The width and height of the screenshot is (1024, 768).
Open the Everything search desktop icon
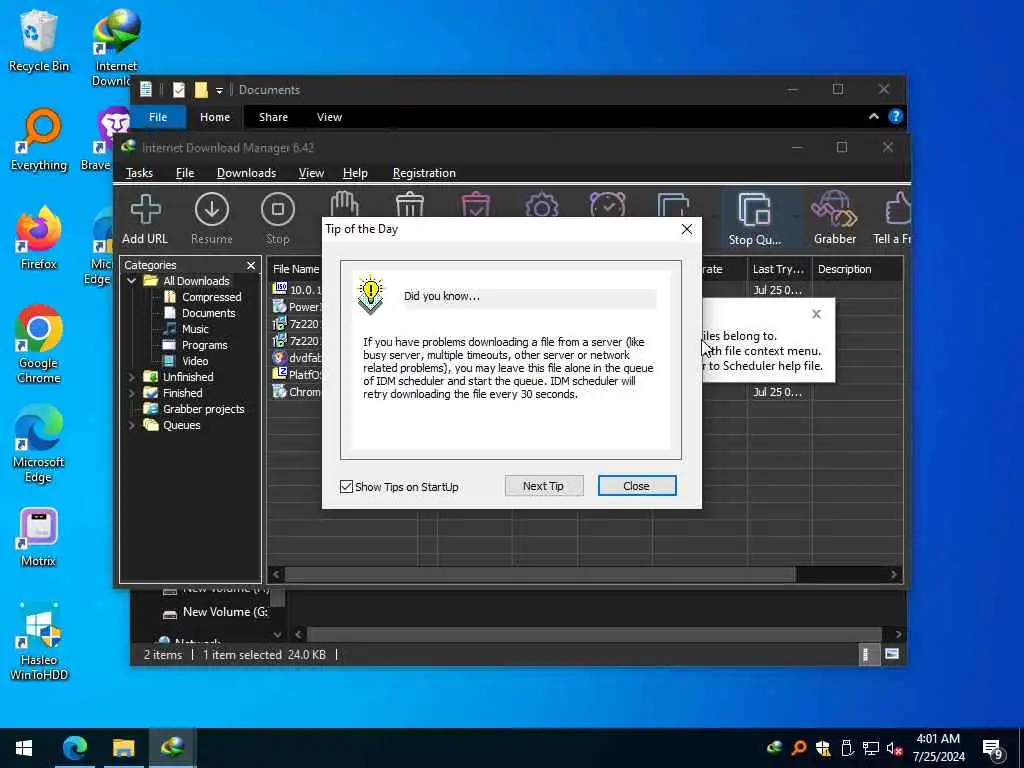tap(39, 140)
